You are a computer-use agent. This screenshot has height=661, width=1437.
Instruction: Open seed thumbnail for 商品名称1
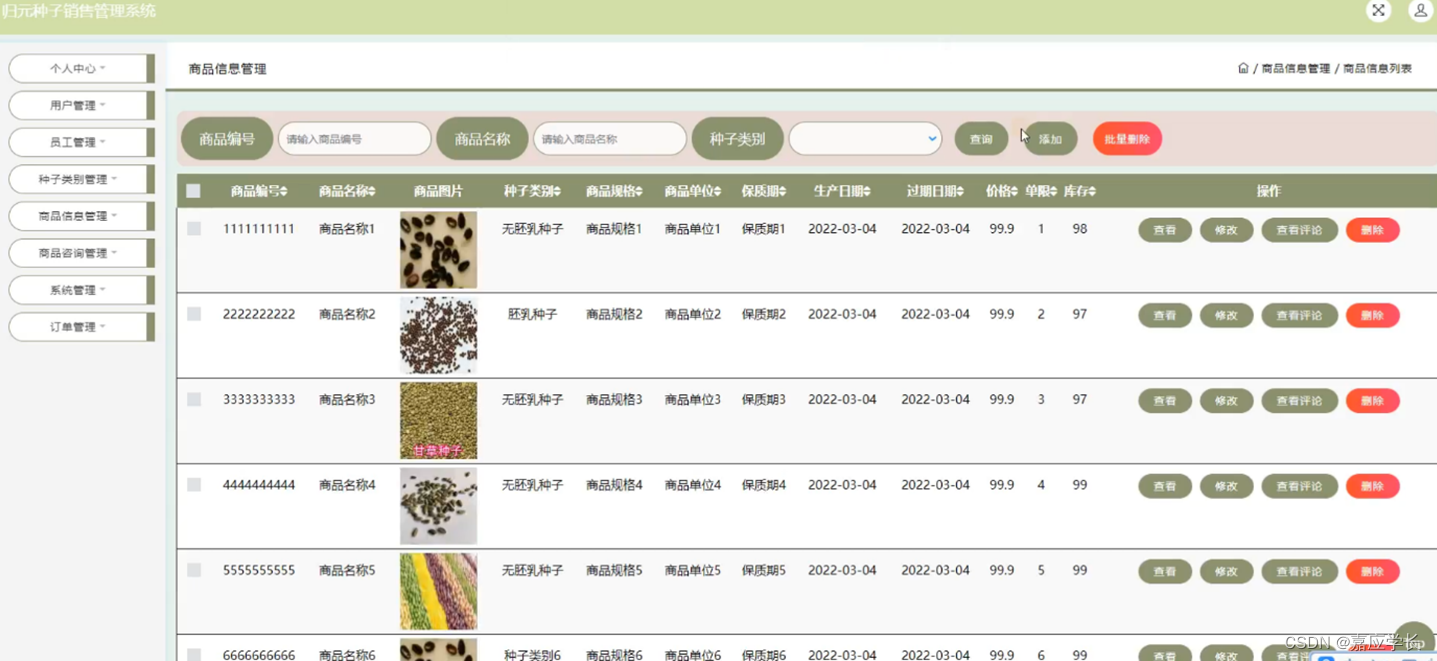(438, 250)
